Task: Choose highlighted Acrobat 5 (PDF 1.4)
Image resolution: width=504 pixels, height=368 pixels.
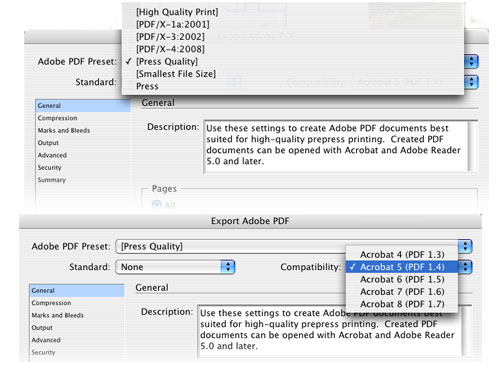Action: [x=402, y=267]
